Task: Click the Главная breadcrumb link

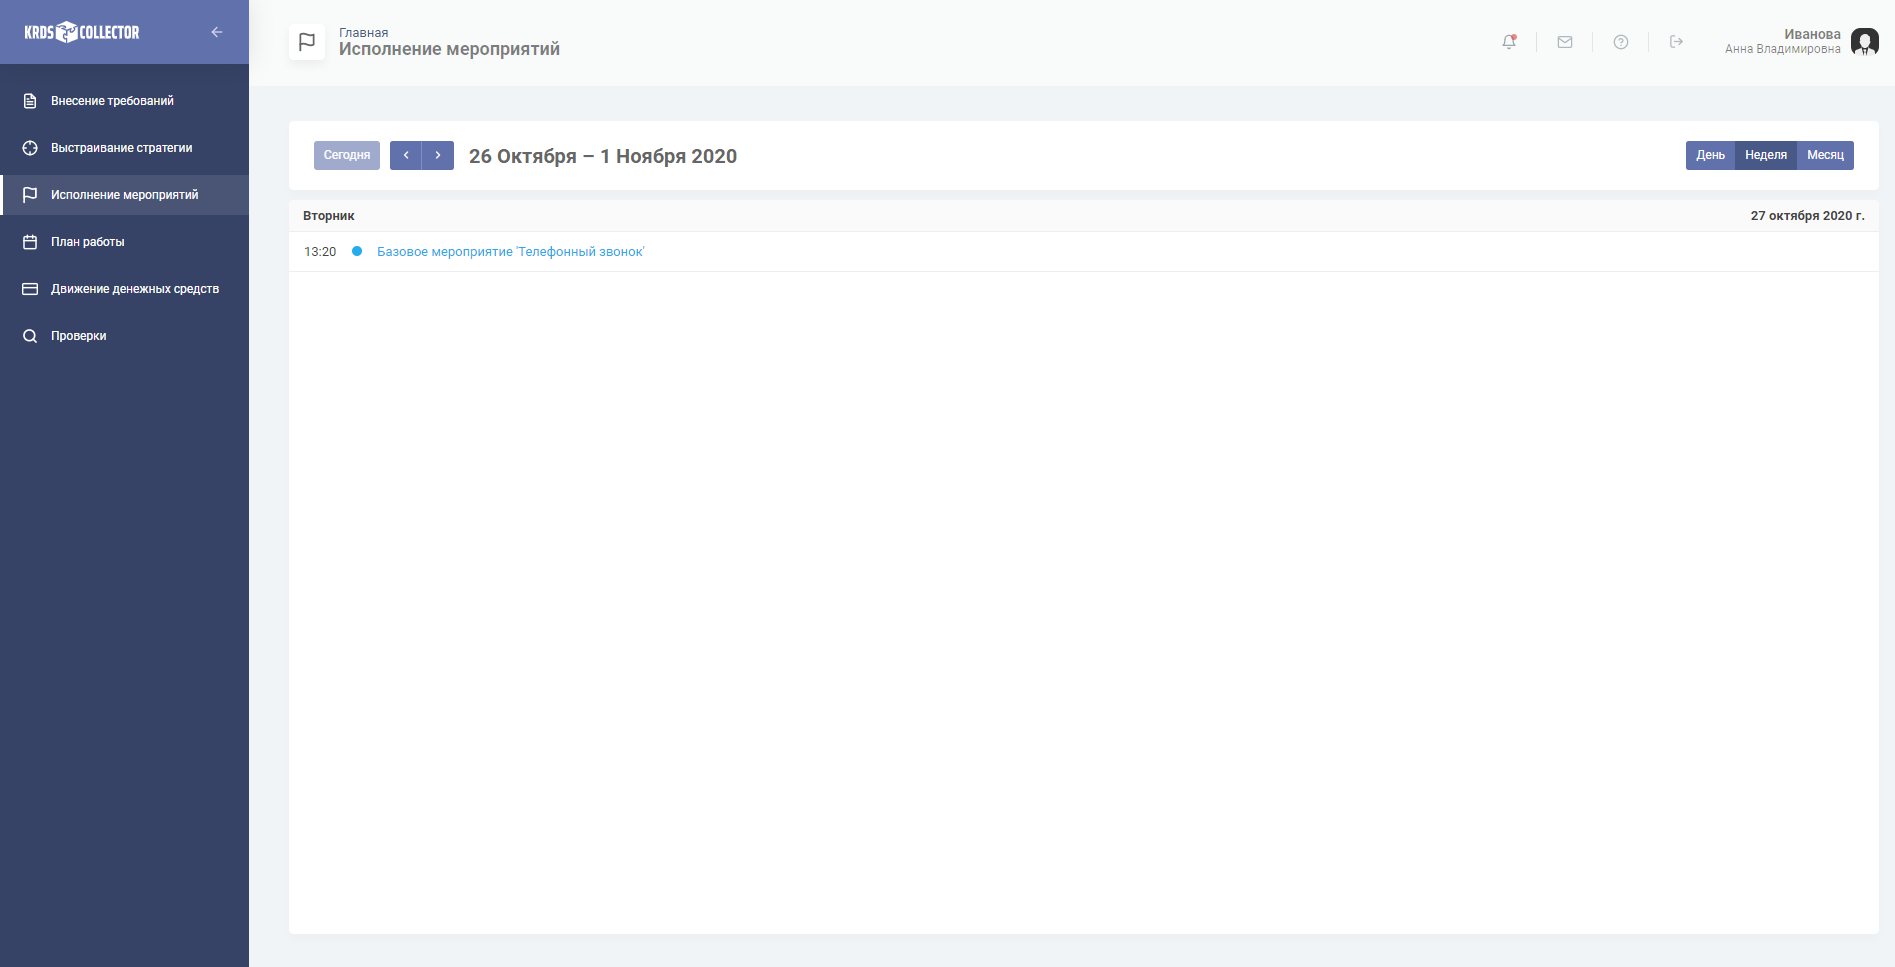Action: click(363, 33)
